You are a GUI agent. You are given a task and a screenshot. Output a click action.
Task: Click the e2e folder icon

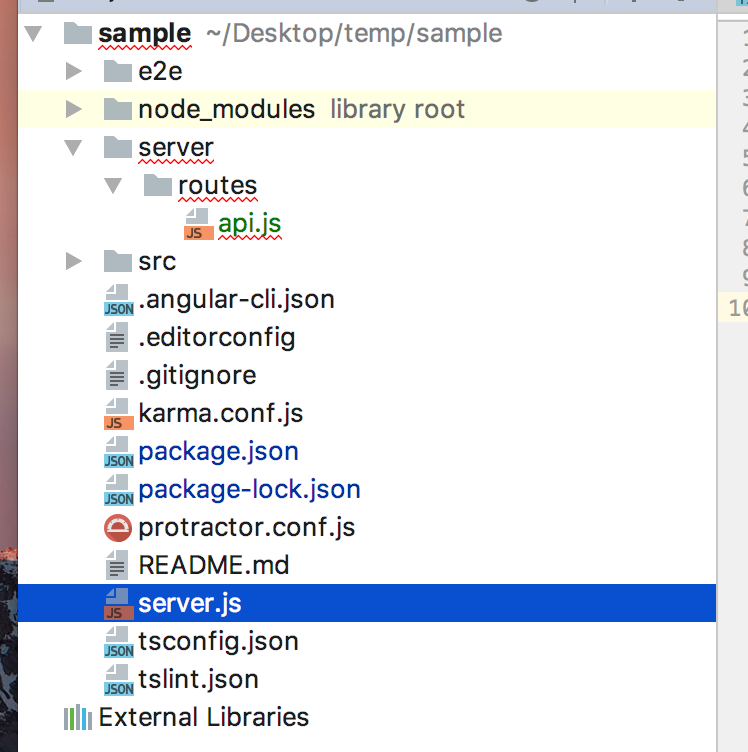pos(118,71)
